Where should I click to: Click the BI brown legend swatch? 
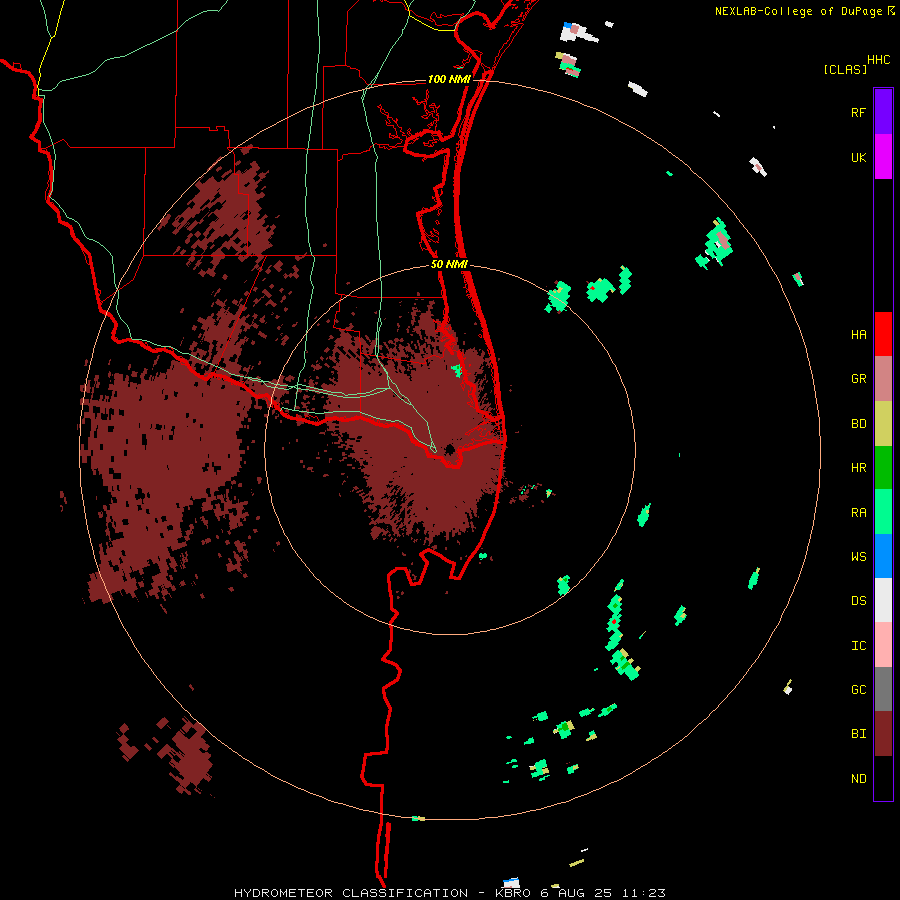883,734
